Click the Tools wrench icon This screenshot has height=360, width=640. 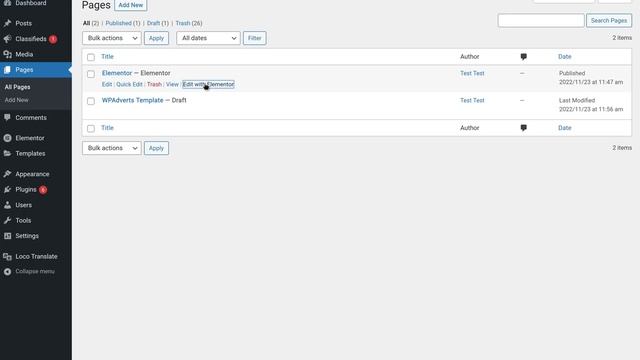pyautogui.click(x=7, y=220)
